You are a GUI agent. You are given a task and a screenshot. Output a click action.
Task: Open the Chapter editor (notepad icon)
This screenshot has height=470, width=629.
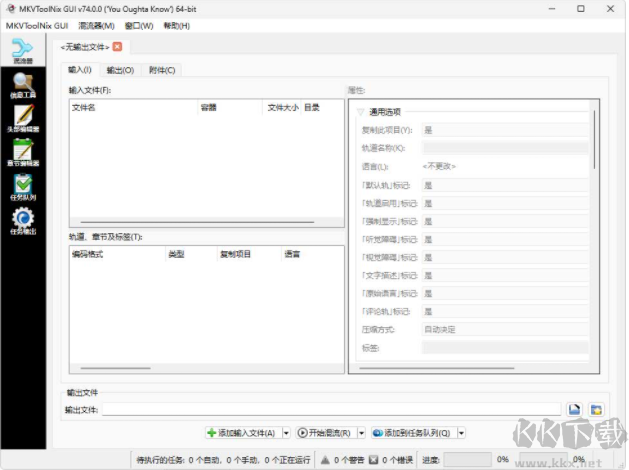[x=23, y=153]
